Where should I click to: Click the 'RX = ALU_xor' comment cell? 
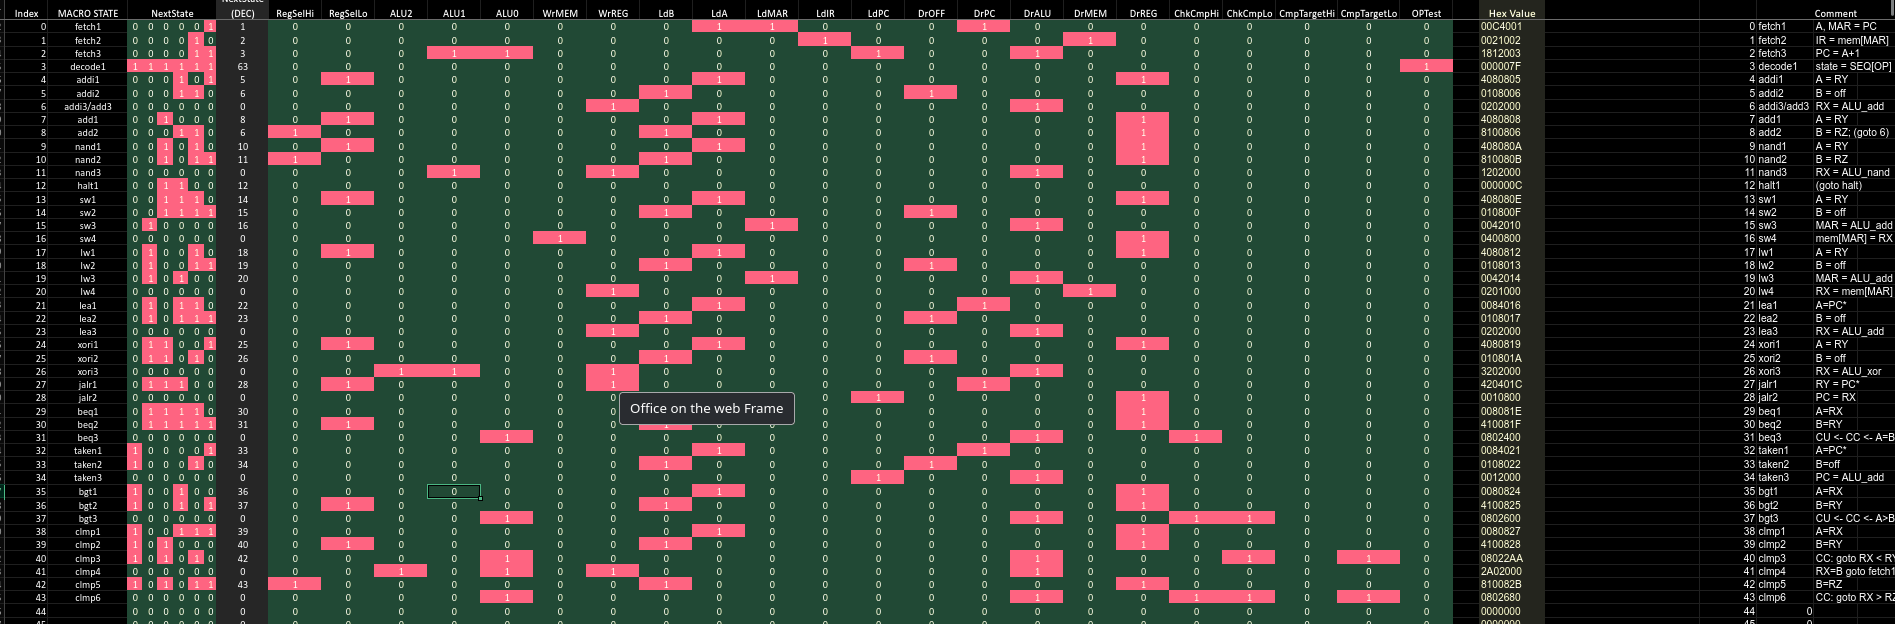click(1848, 371)
